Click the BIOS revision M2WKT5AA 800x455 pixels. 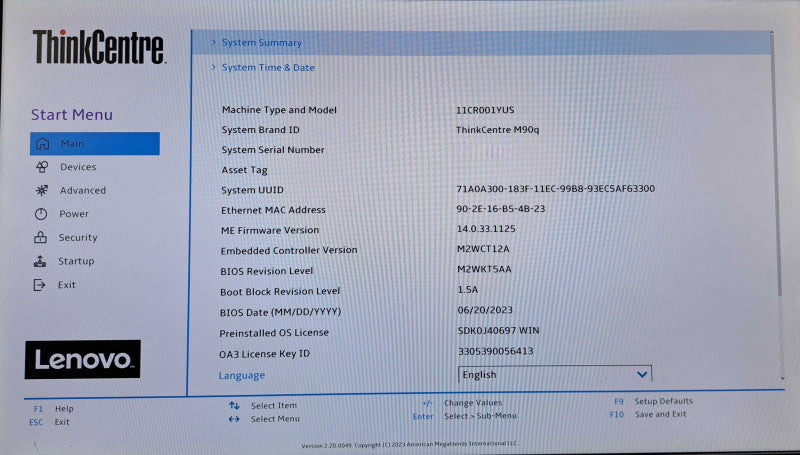pyautogui.click(x=484, y=269)
